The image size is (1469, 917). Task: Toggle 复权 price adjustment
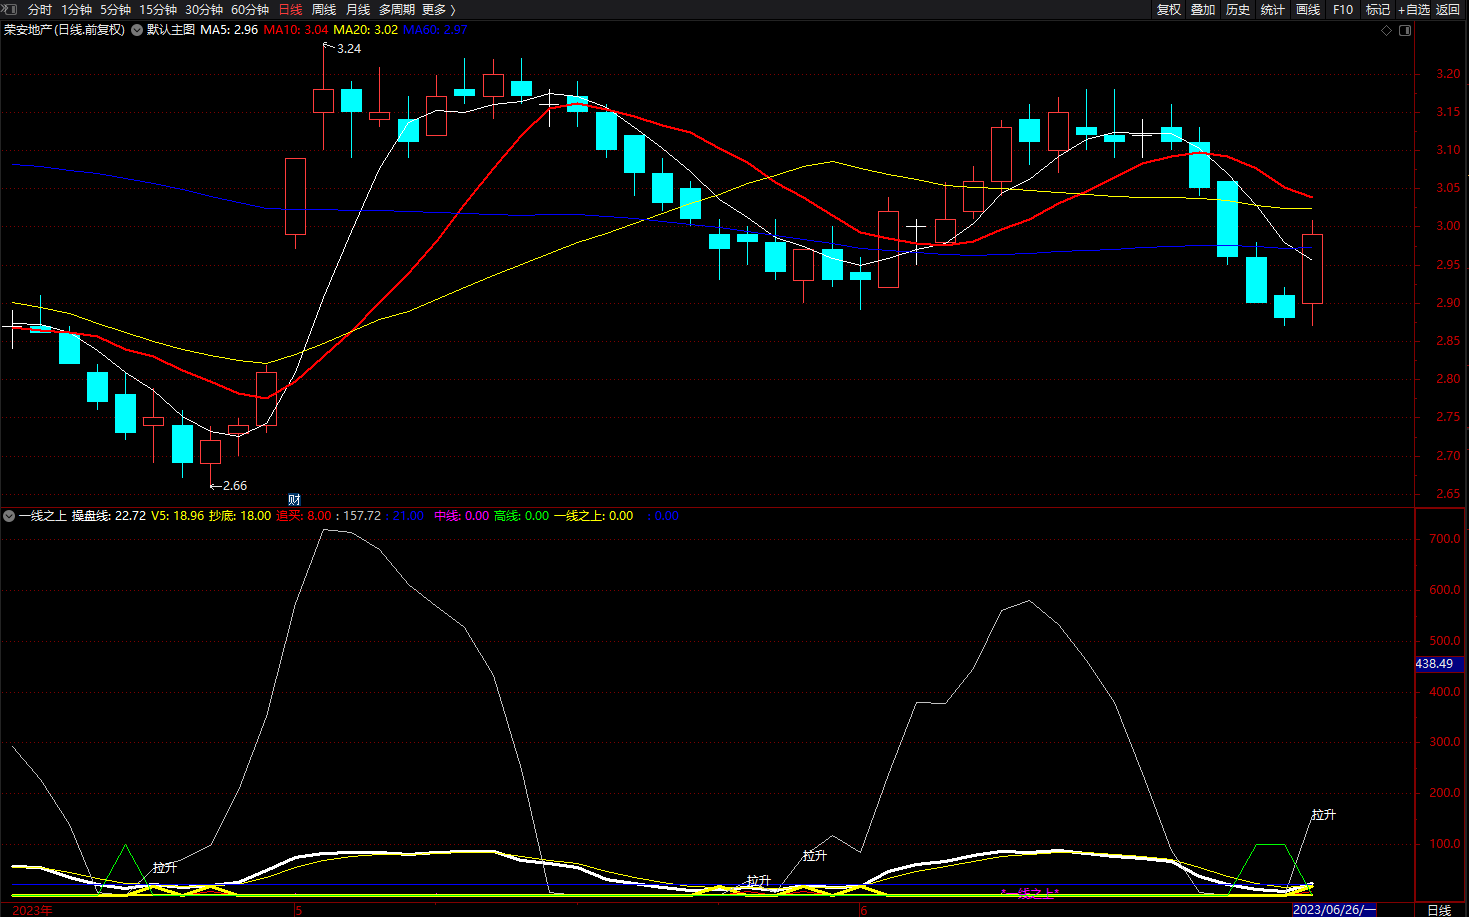1168,9
